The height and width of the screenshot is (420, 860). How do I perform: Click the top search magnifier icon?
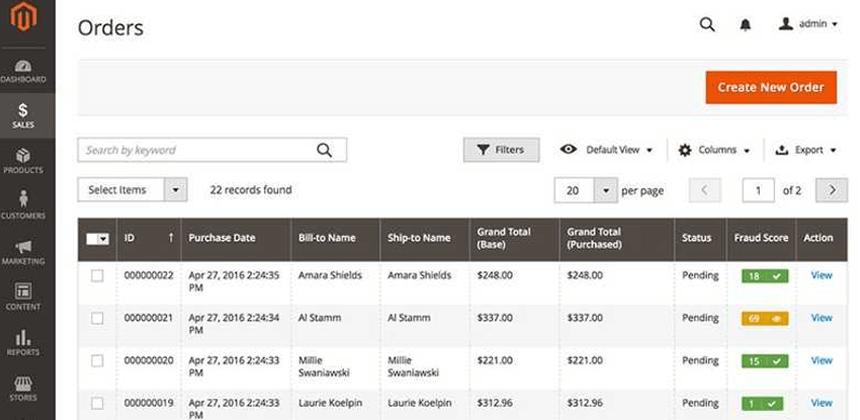(x=707, y=24)
